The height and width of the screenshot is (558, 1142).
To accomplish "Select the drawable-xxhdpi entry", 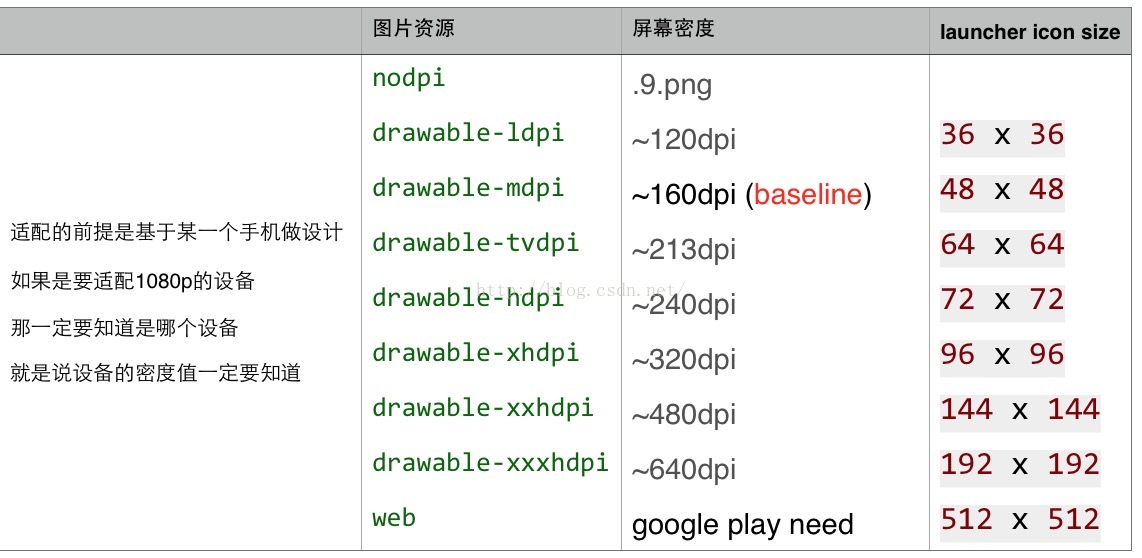I will (483, 407).
